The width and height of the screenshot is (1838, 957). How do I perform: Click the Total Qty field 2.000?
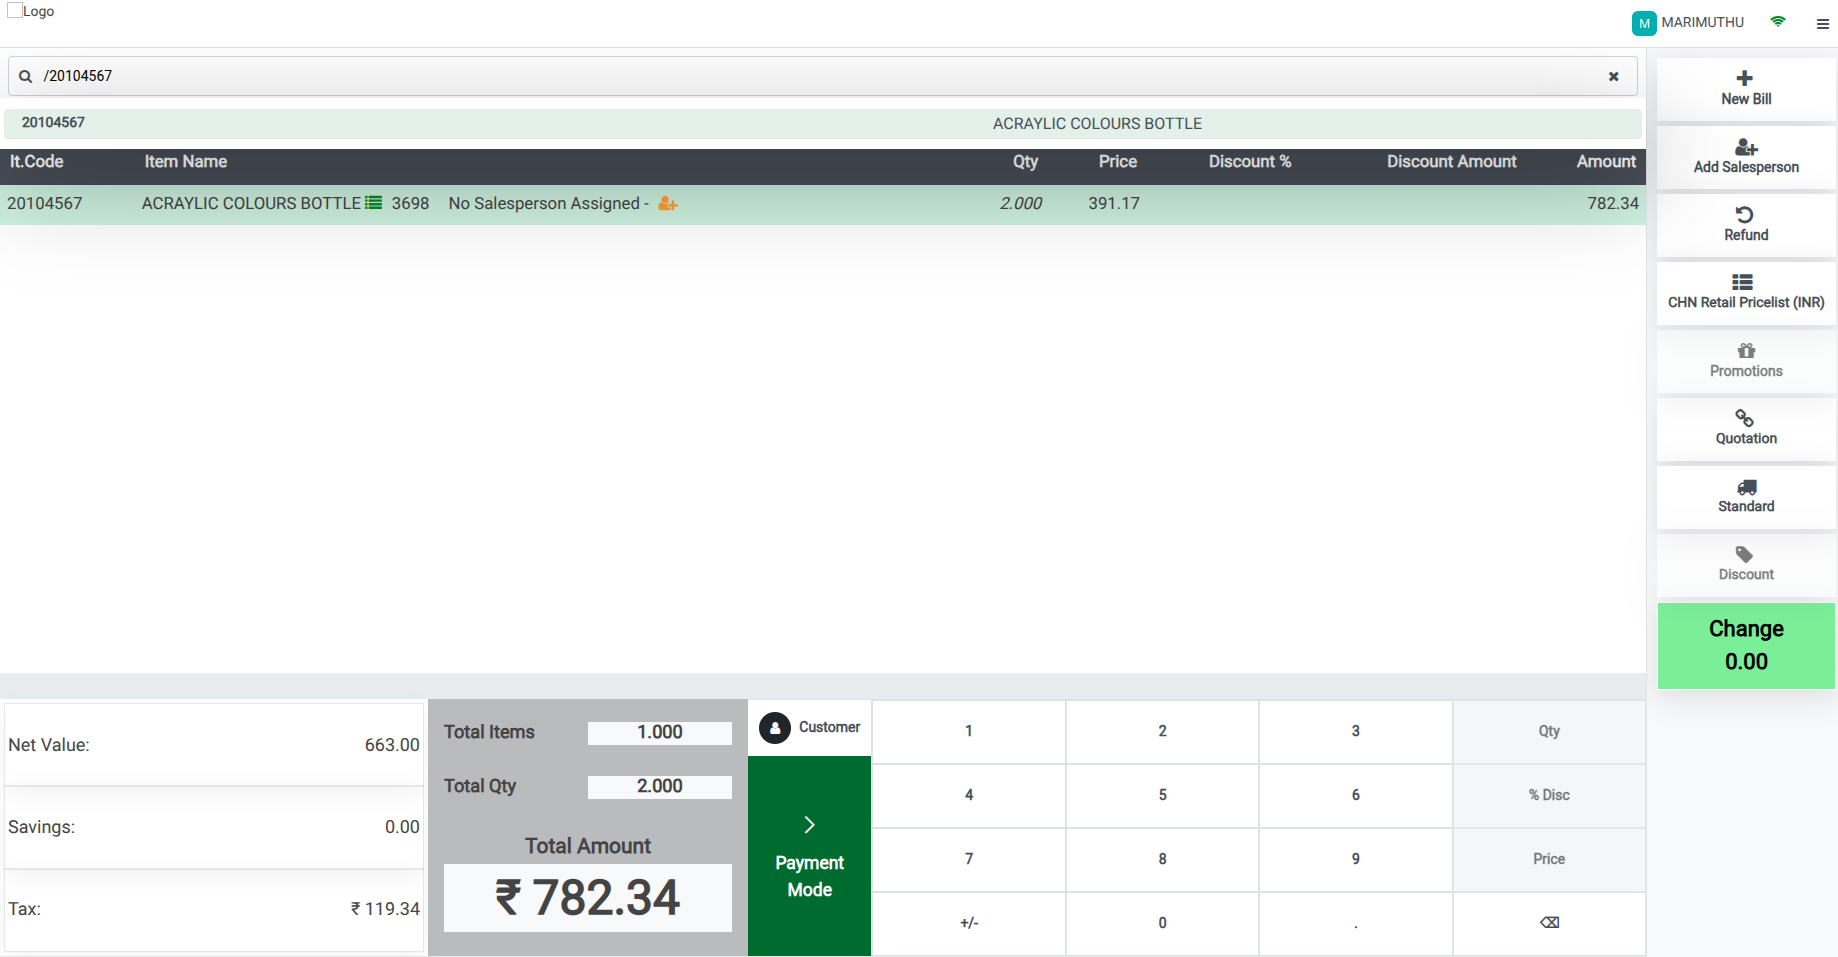(660, 787)
